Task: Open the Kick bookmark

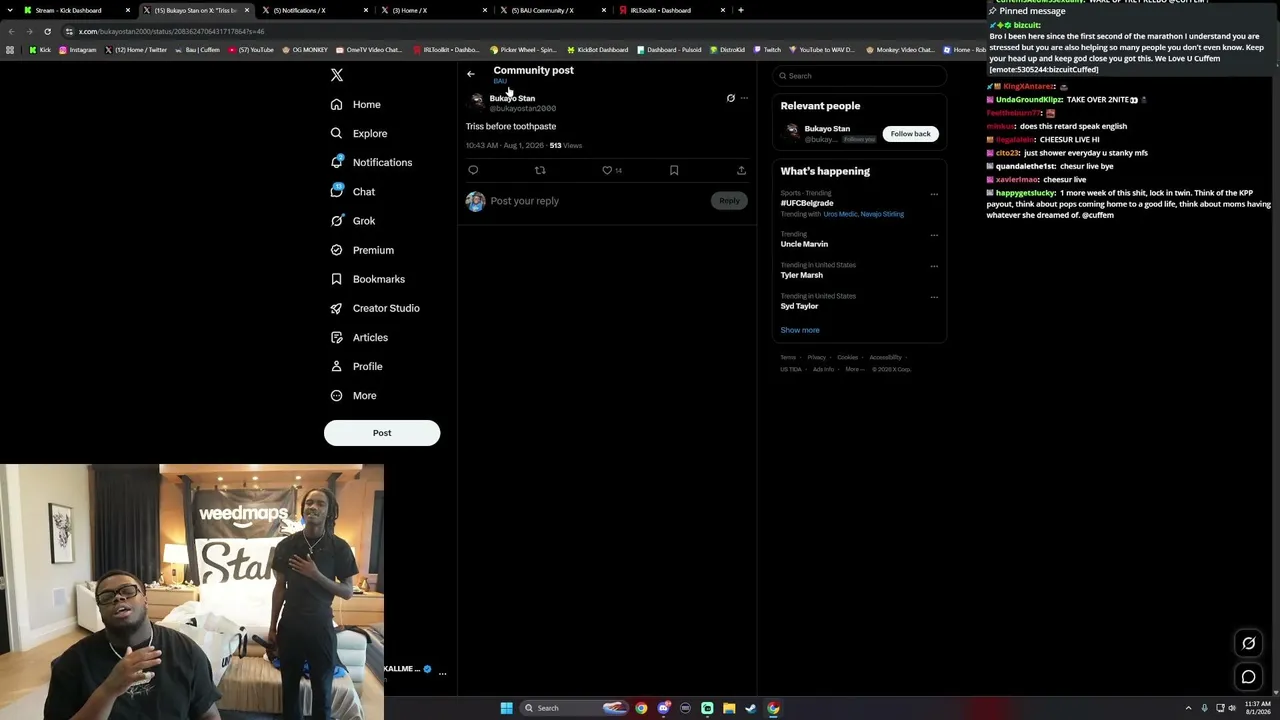Action: 40,49
